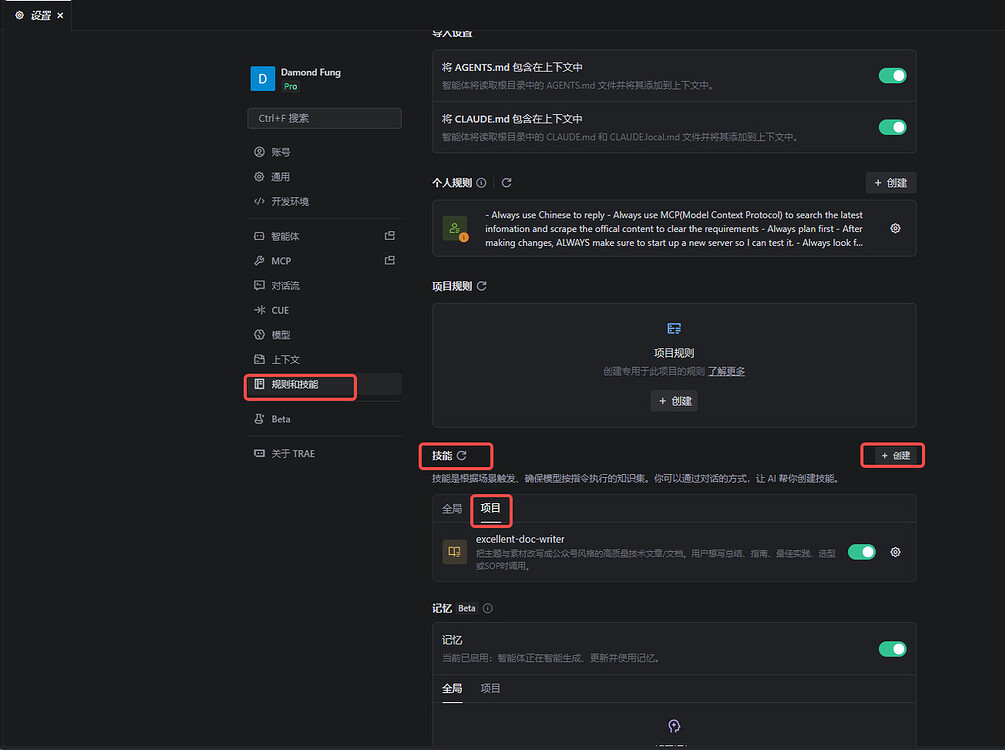Click the blue D avatar
The height and width of the screenshot is (750, 1005).
262,78
